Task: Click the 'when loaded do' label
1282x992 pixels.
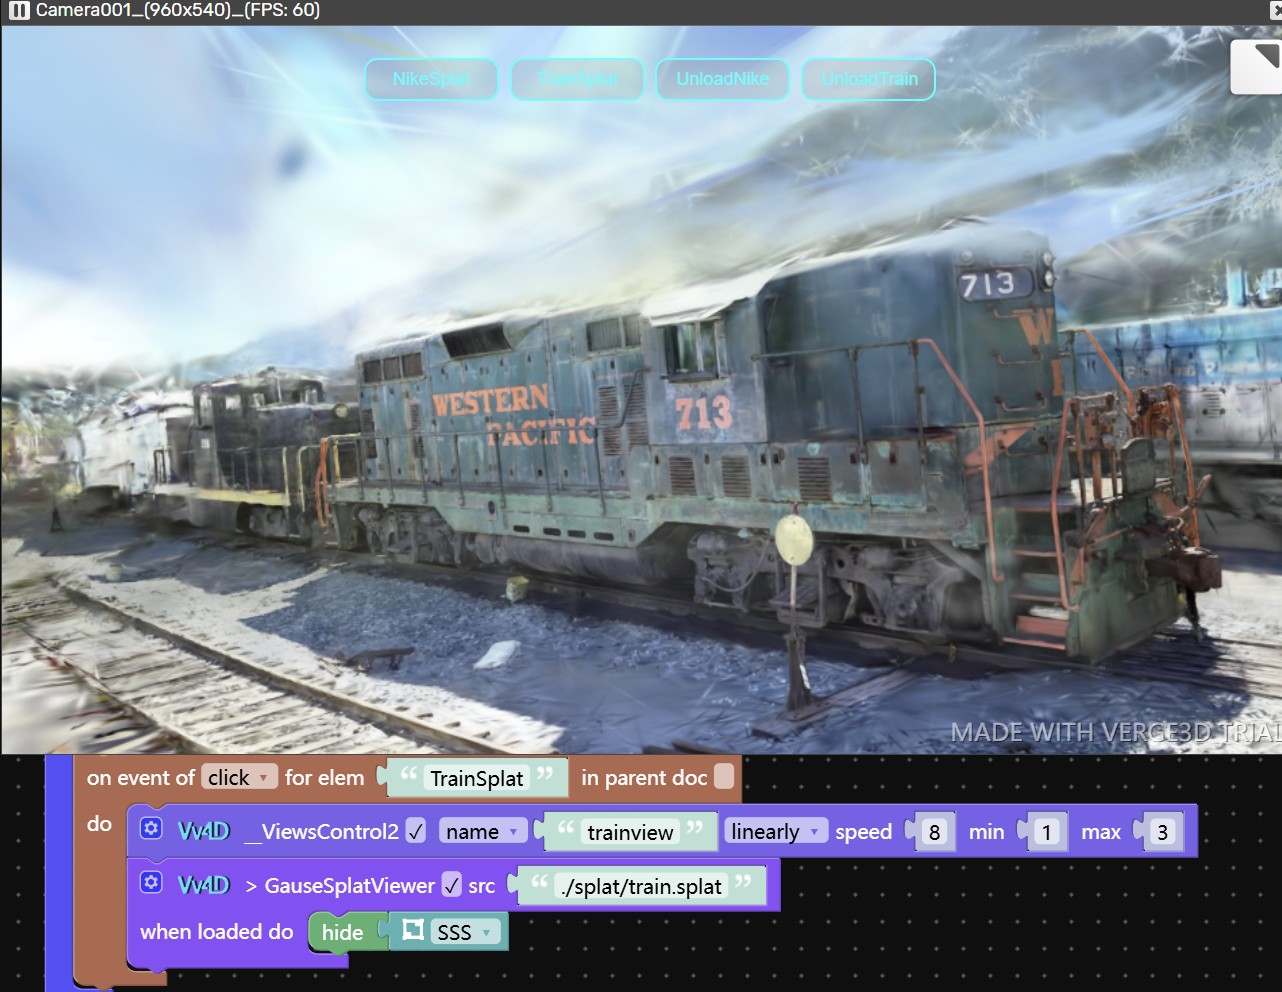Action: [x=216, y=932]
